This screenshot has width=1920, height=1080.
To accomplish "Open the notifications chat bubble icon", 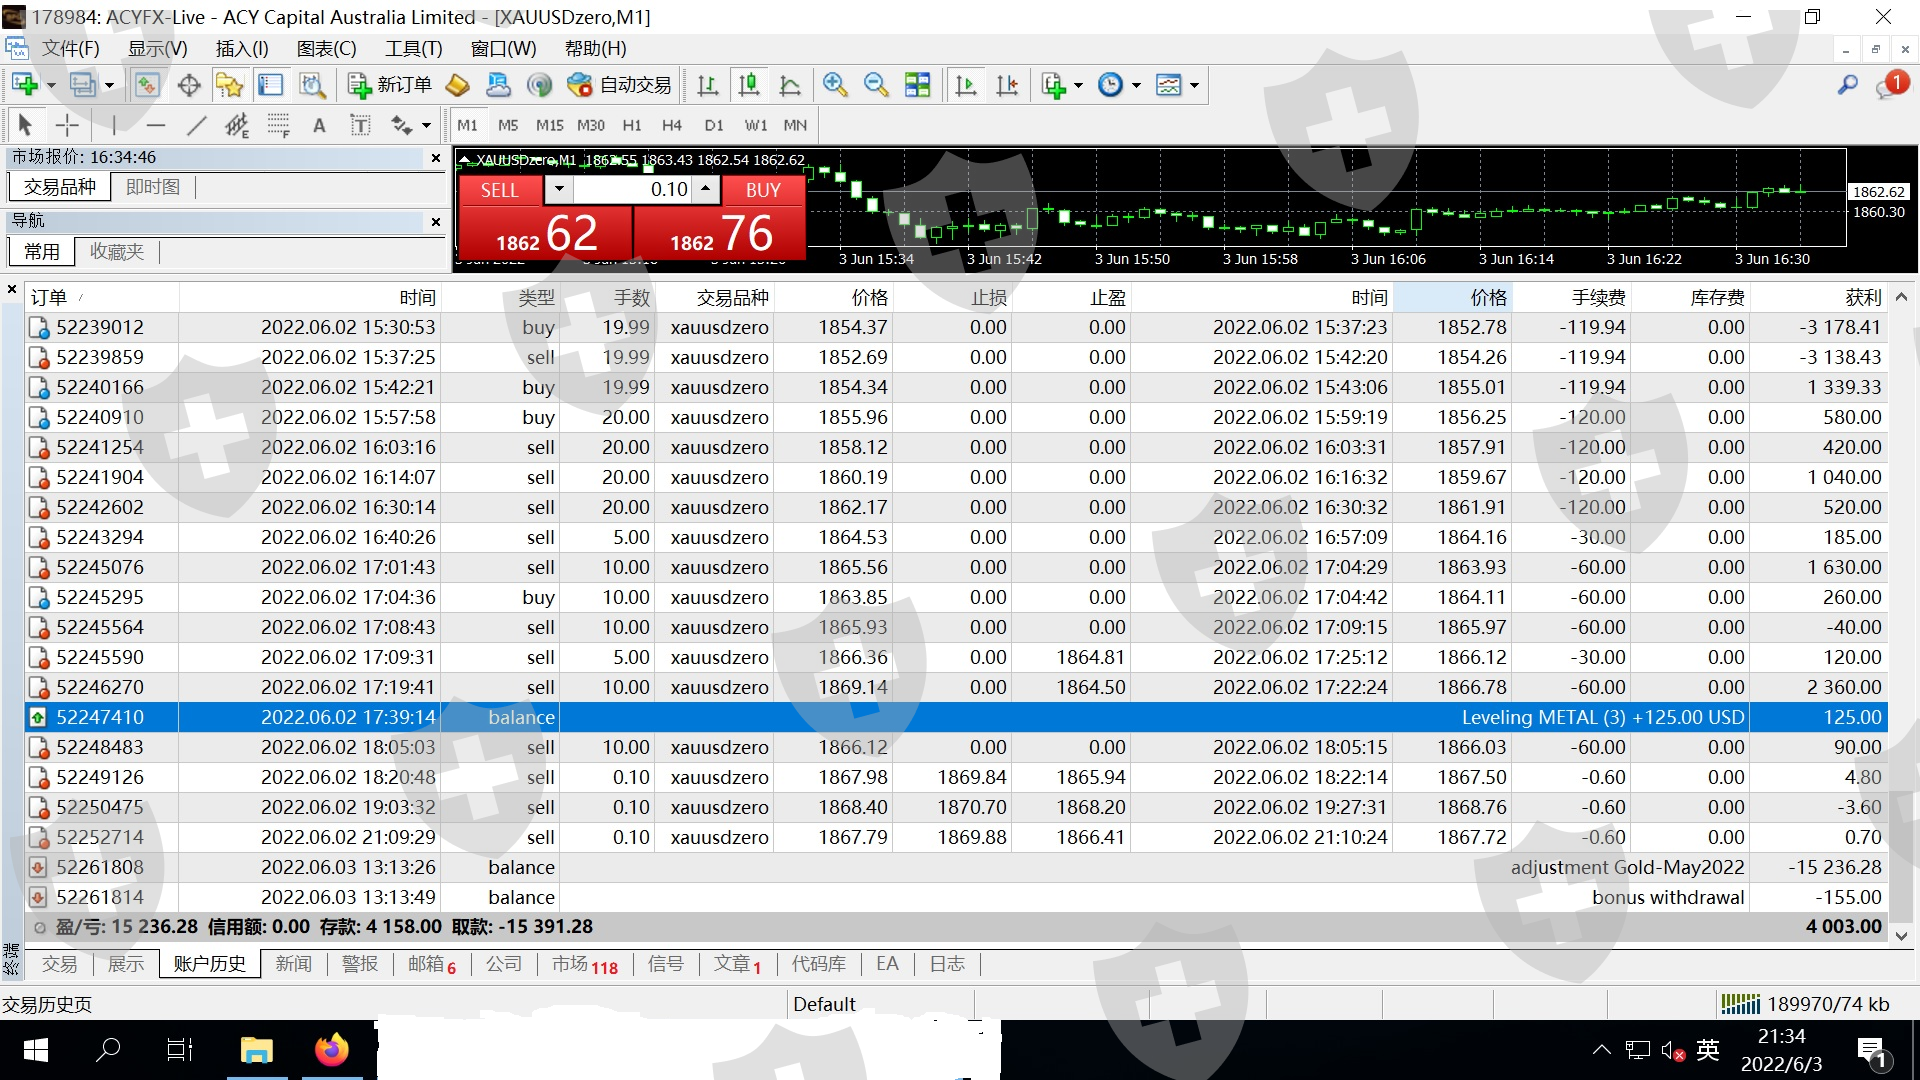I will pyautogui.click(x=1888, y=87).
